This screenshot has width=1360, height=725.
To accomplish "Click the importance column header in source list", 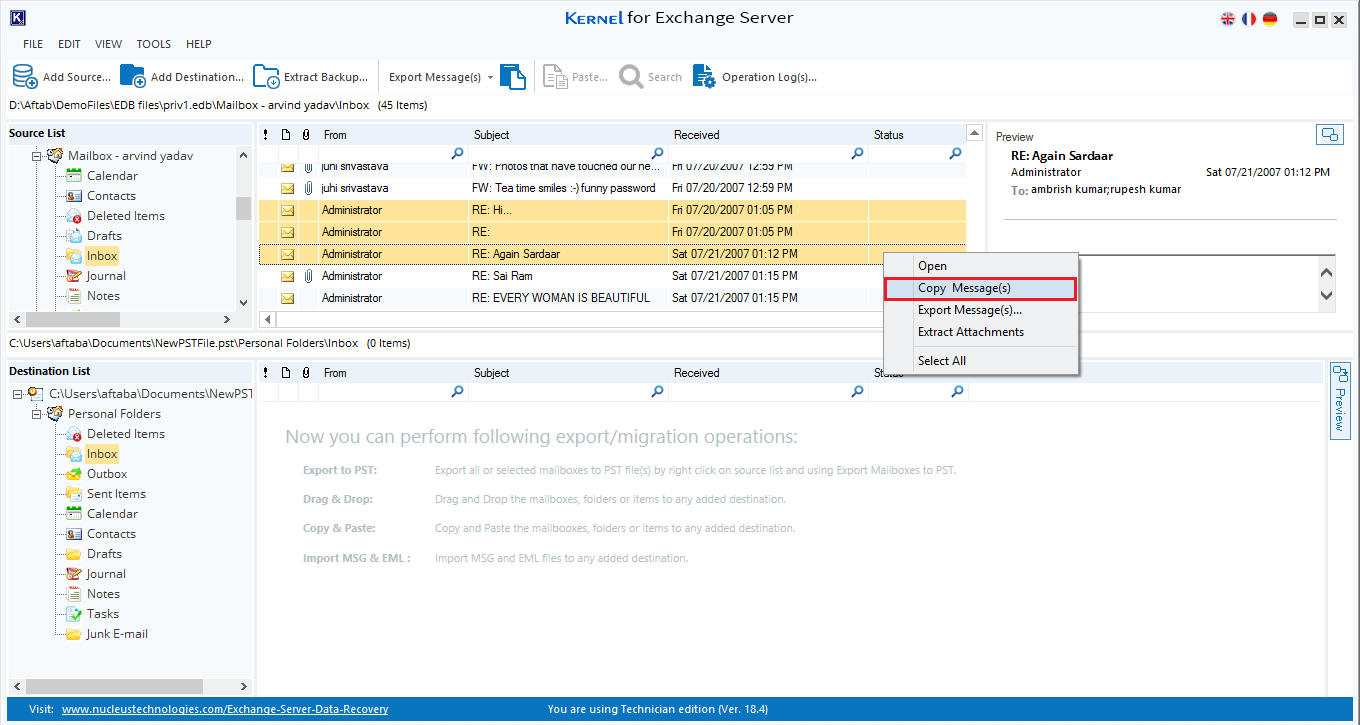I will (x=266, y=134).
